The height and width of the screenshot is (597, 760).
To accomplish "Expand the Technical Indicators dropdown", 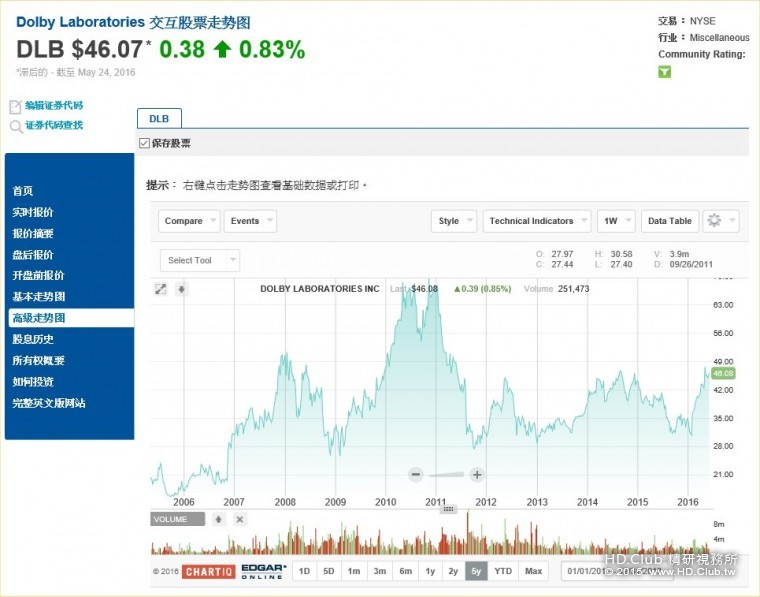I will [536, 221].
